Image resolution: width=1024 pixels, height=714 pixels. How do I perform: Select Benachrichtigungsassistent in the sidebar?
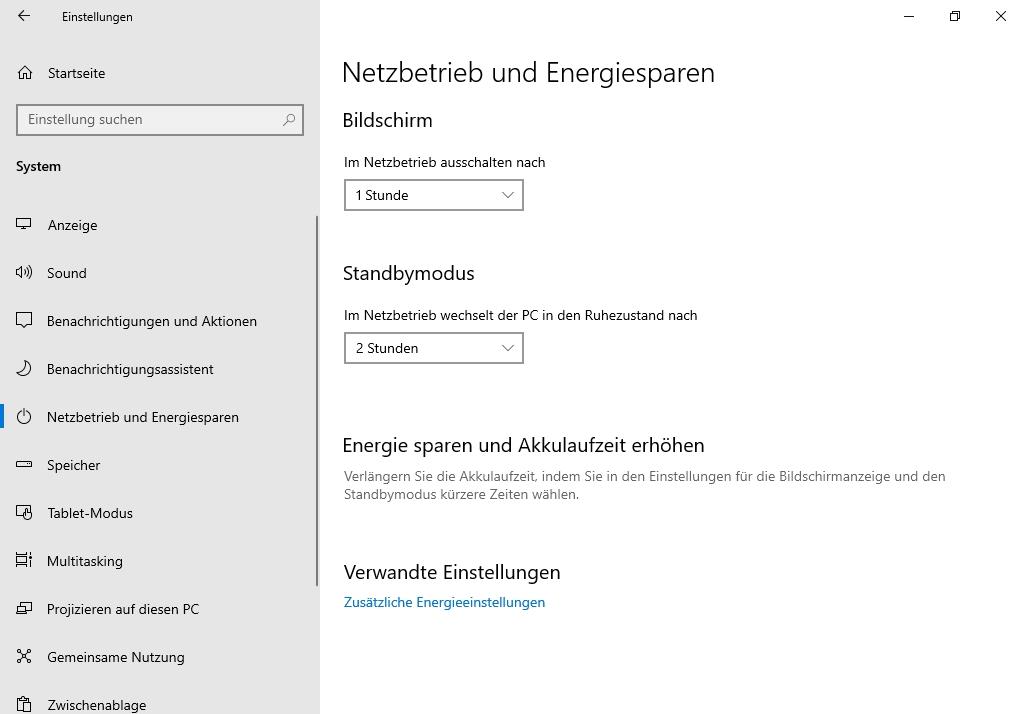click(x=158, y=369)
